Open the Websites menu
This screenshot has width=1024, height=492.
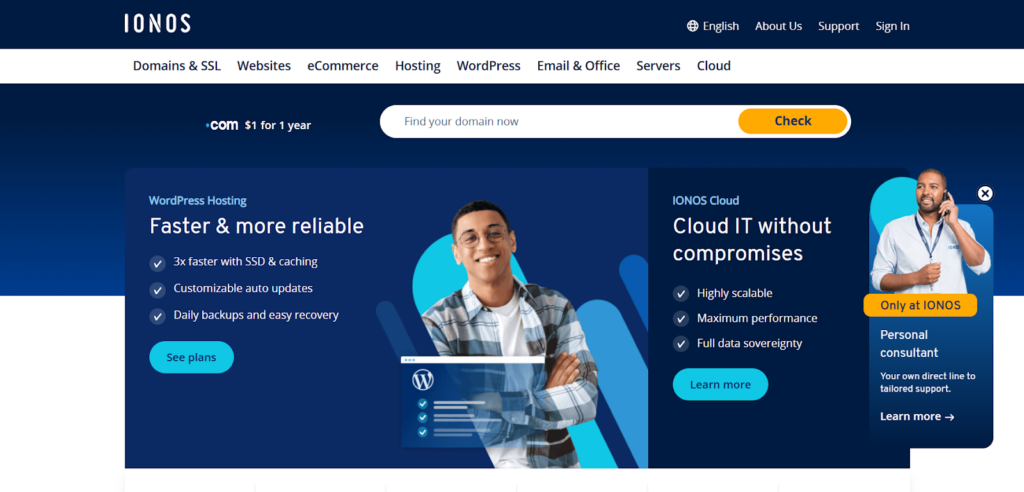tap(264, 66)
